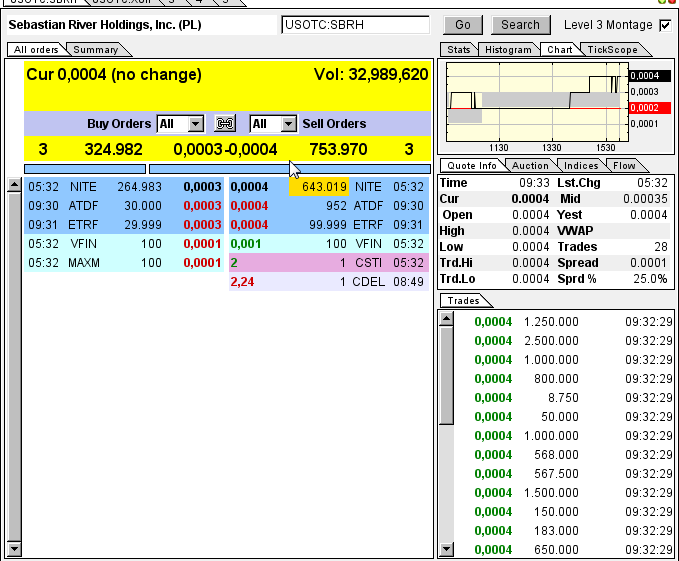Image resolution: width=679 pixels, height=561 pixels.
Task: Click highlighted 643.019 NITE sell size
Action: point(319,187)
